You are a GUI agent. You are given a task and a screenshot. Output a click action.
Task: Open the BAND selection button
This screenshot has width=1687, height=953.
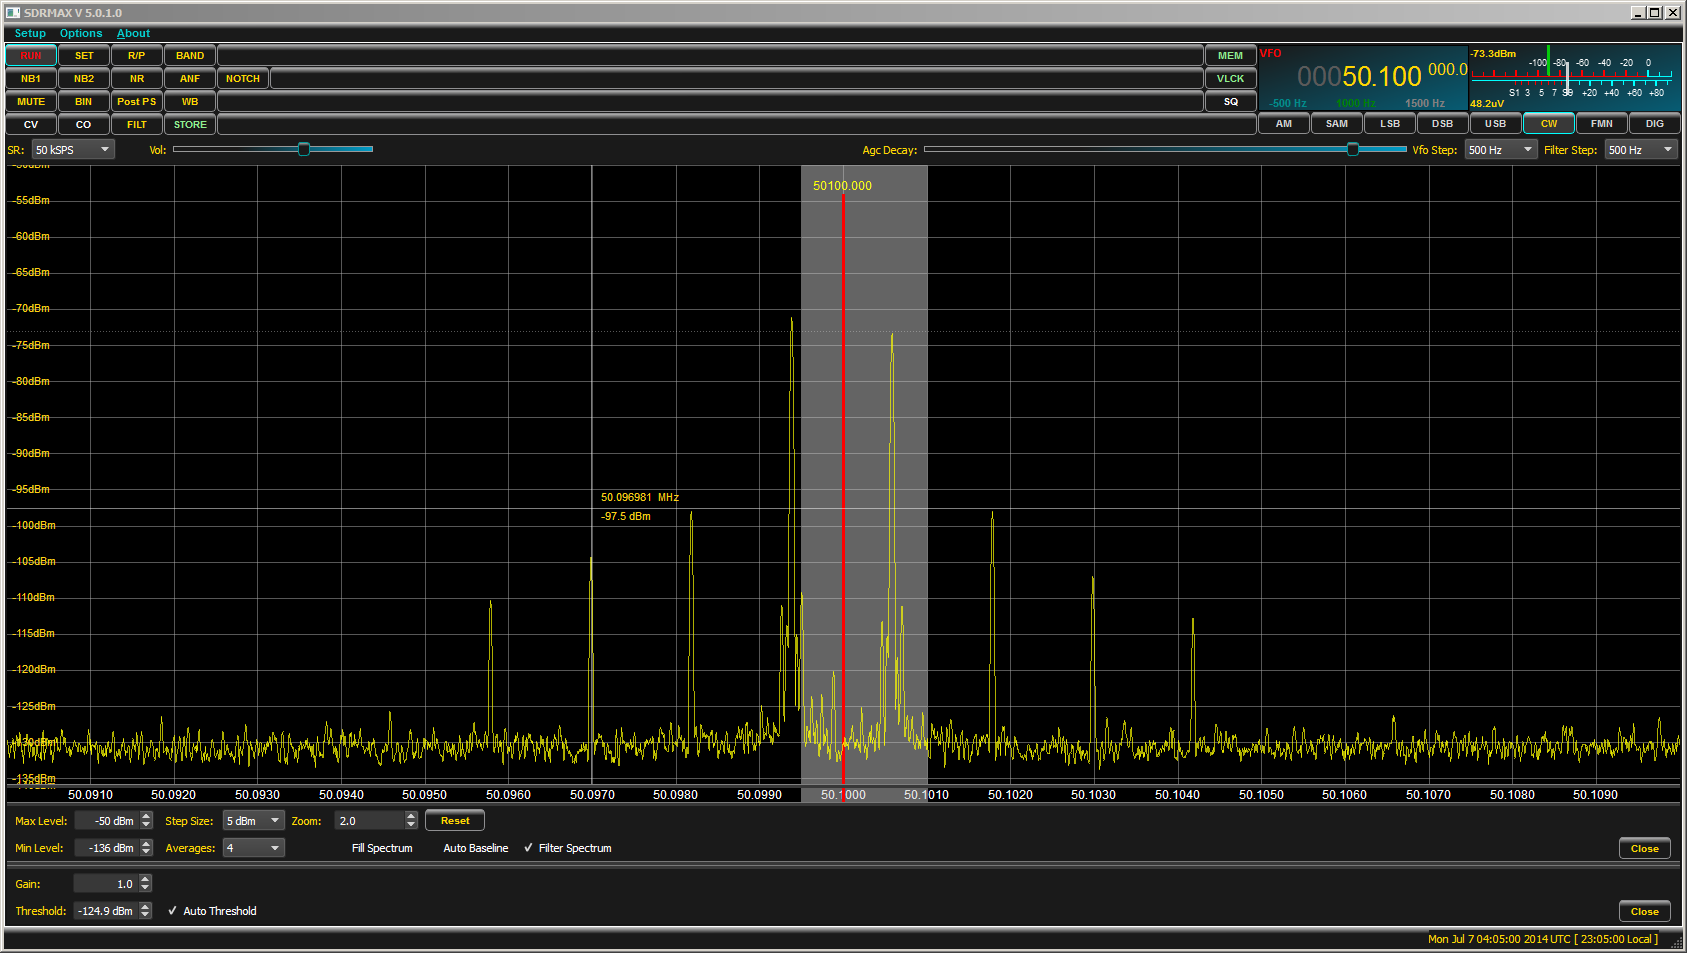pyautogui.click(x=190, y=56)
